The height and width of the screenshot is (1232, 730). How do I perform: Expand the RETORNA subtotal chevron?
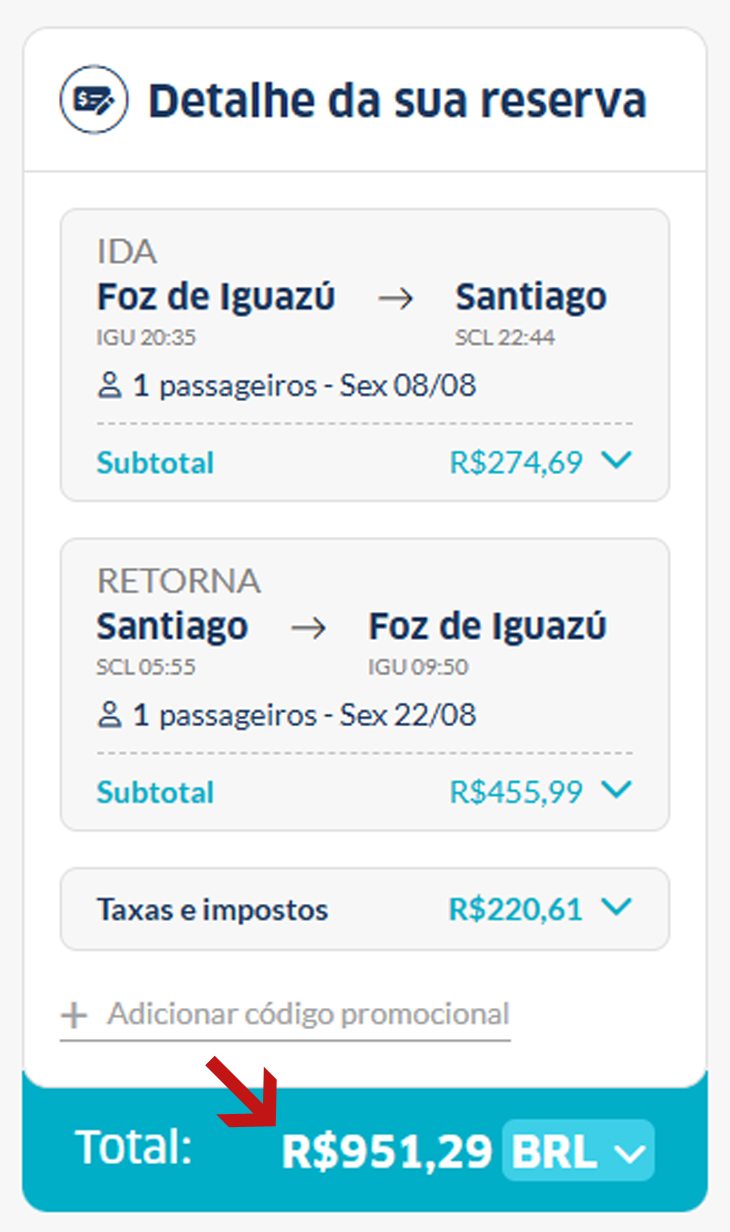click(619, 790)
